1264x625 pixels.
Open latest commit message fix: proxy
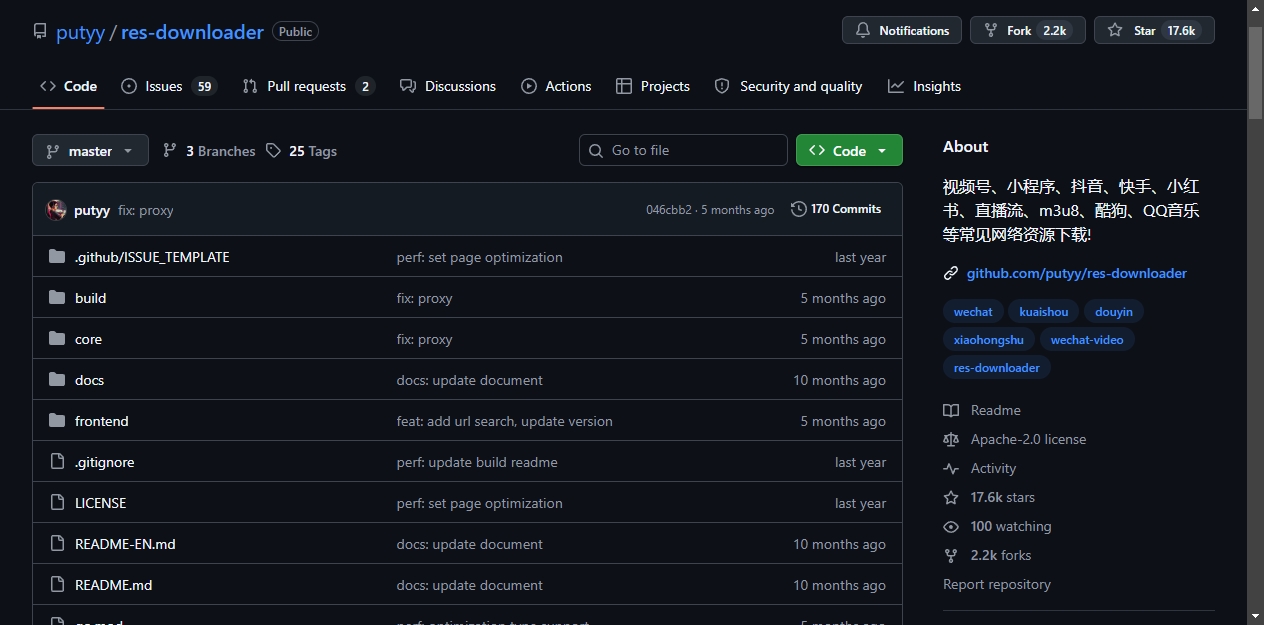coord(146,210)
